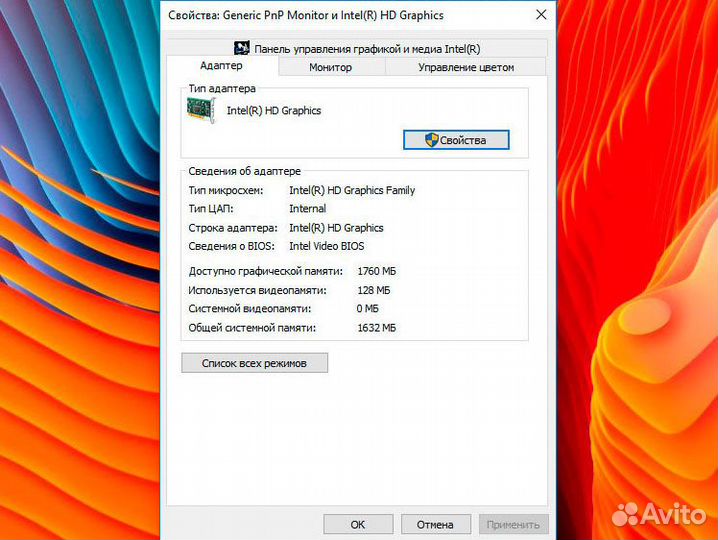
Task: Click the 1760 МБ available memory value
Action: (x=377, y=271)
